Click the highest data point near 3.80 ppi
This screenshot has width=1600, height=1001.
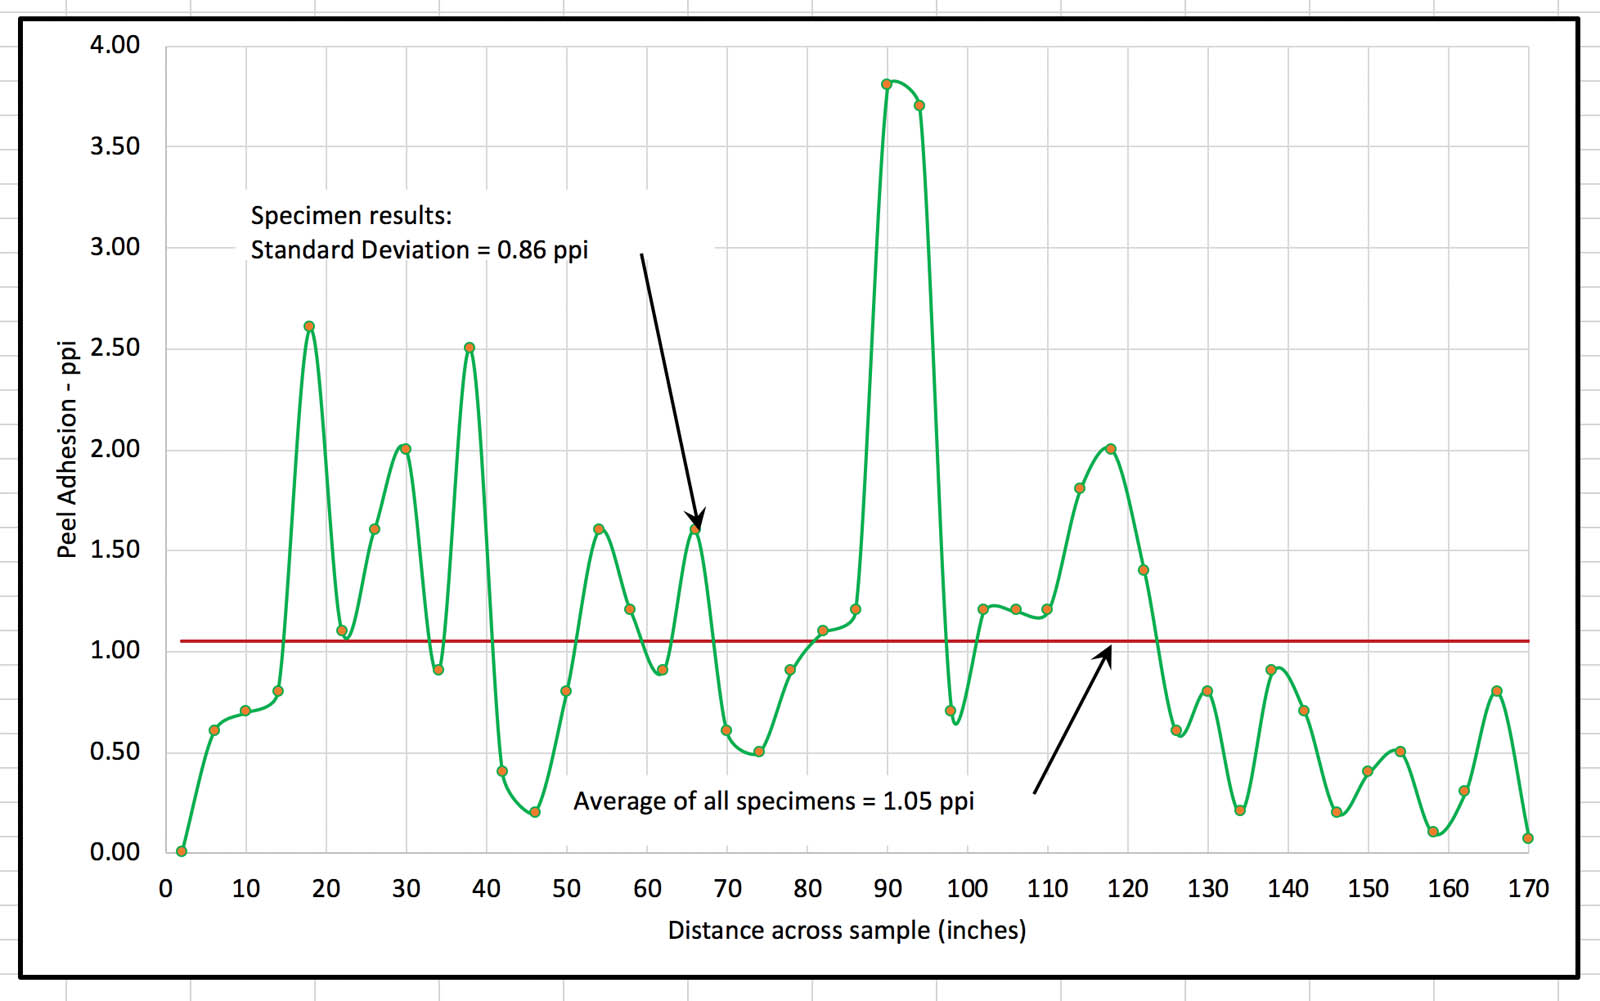887,84
